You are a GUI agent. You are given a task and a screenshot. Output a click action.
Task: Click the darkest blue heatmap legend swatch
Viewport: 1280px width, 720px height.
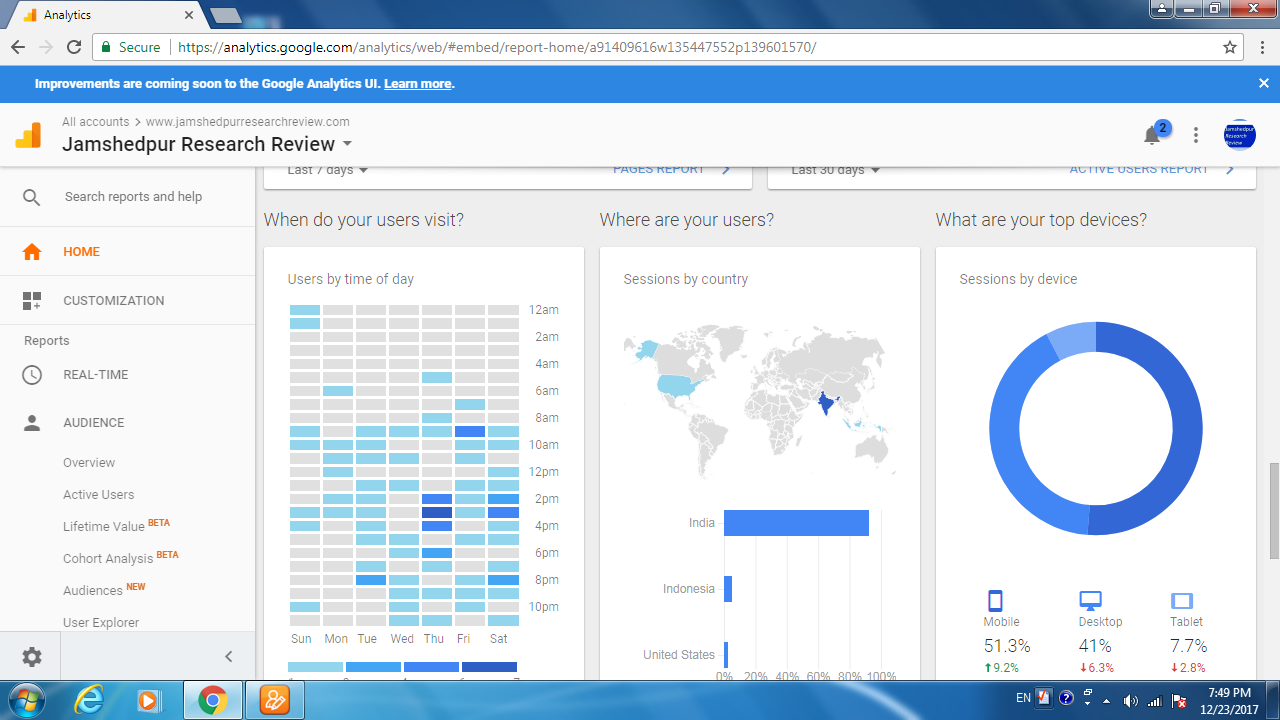[x=489, y=667]
